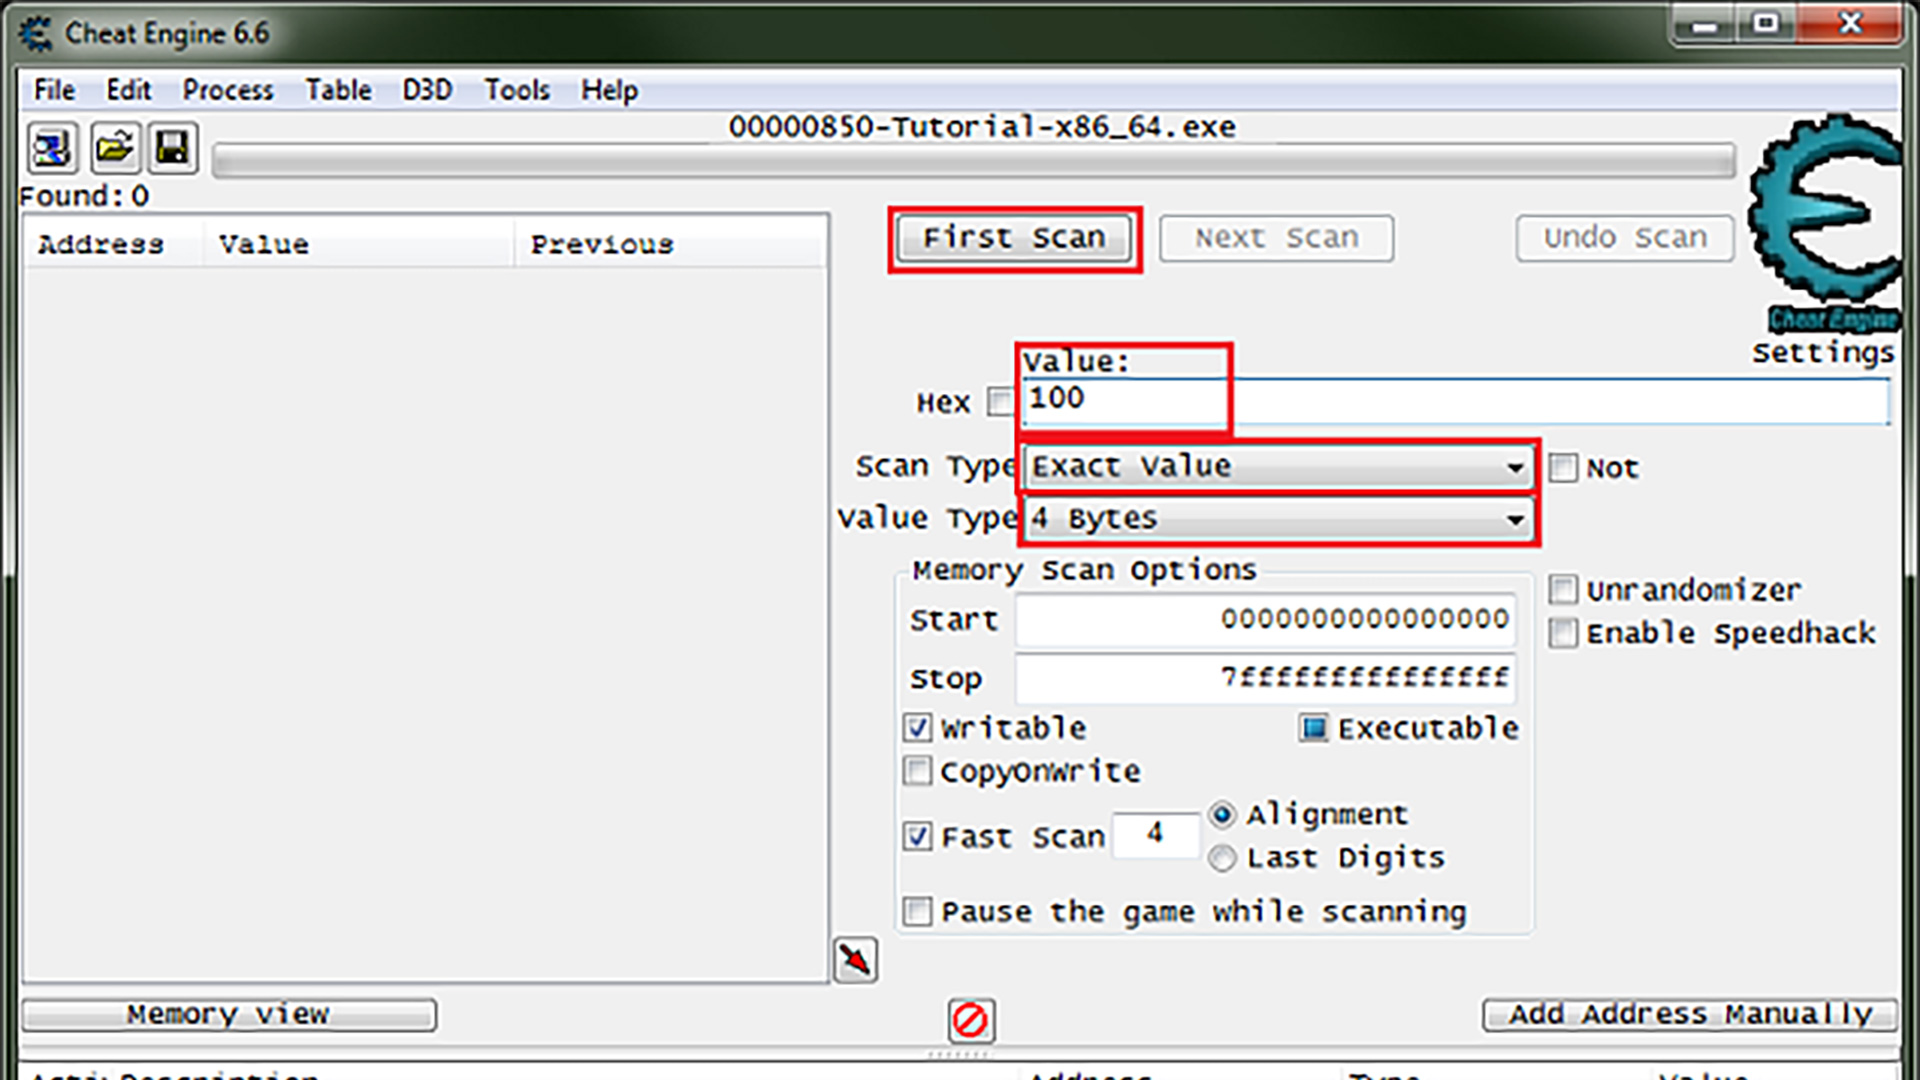Click the Cheat Engine title bar icon

(x=37, y=34)
